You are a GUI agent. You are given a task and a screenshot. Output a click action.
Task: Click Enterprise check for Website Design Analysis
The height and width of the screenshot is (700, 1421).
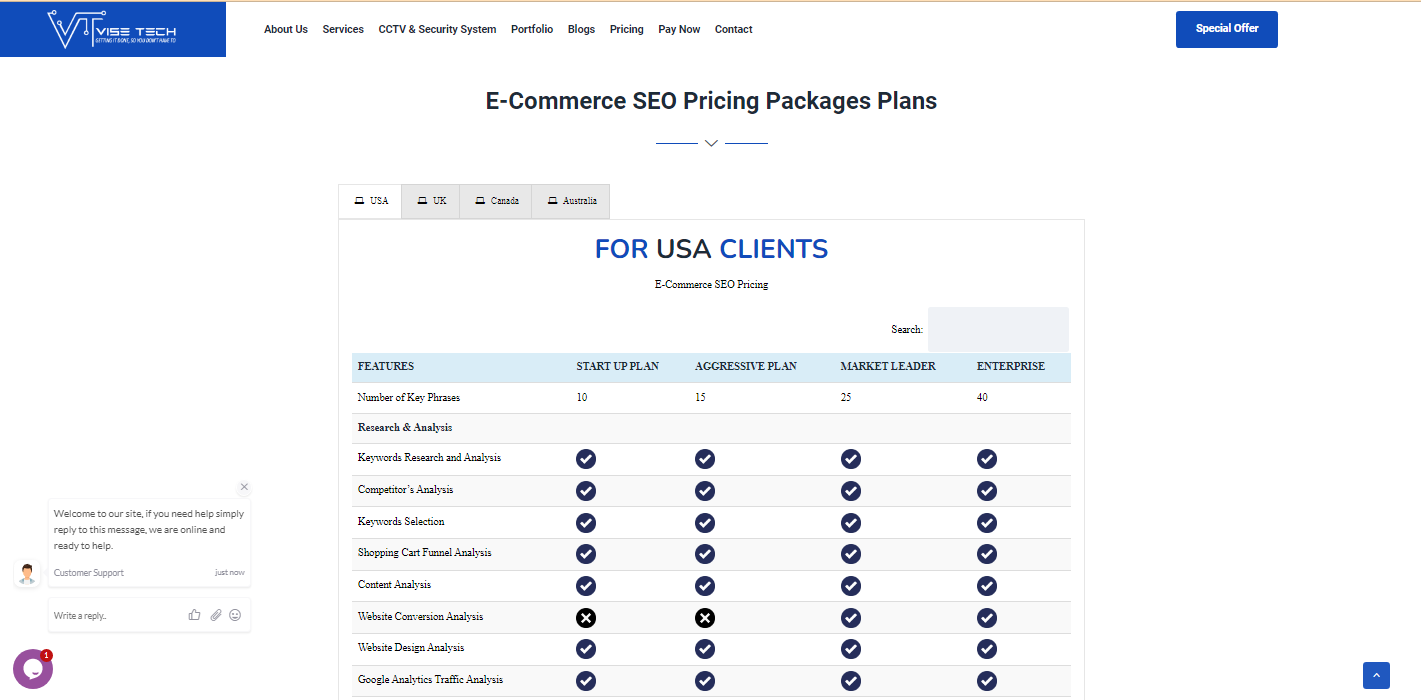(987, 649)
